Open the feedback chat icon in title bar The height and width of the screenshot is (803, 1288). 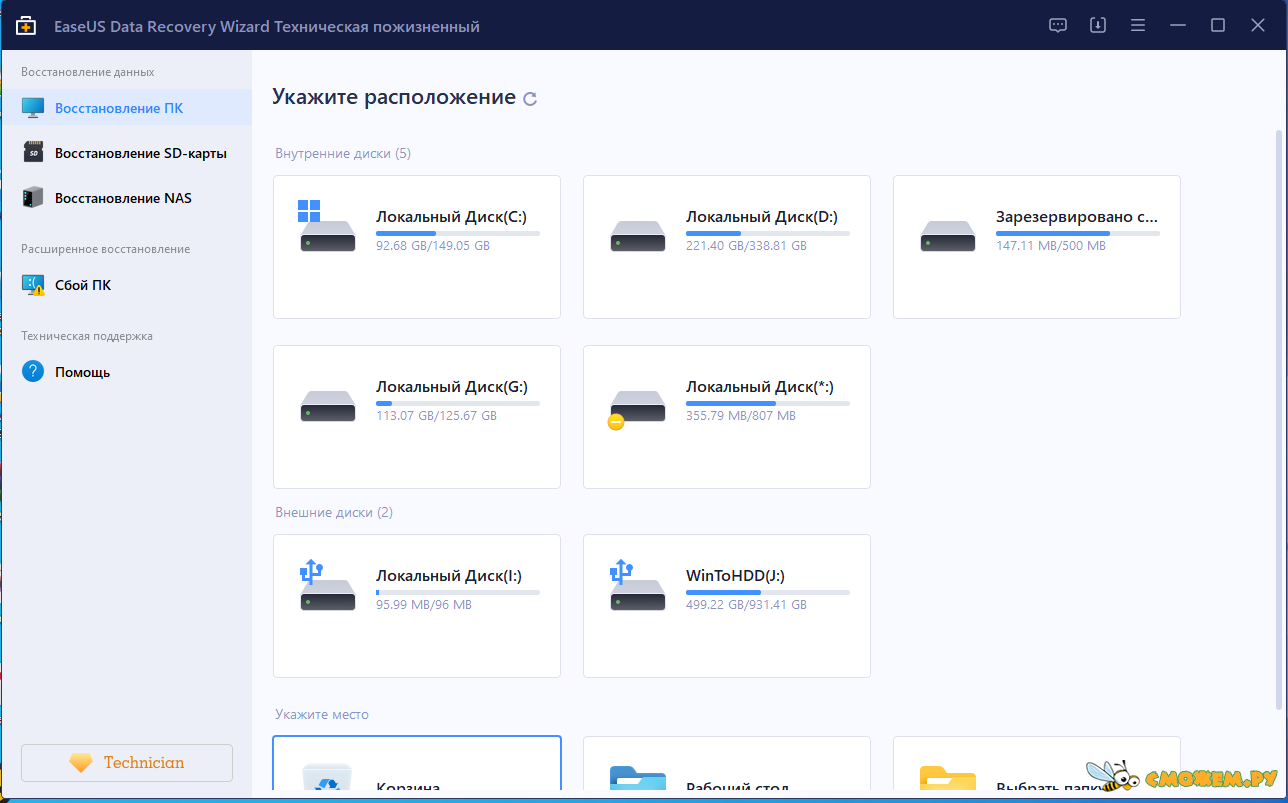coord(1058,26)
